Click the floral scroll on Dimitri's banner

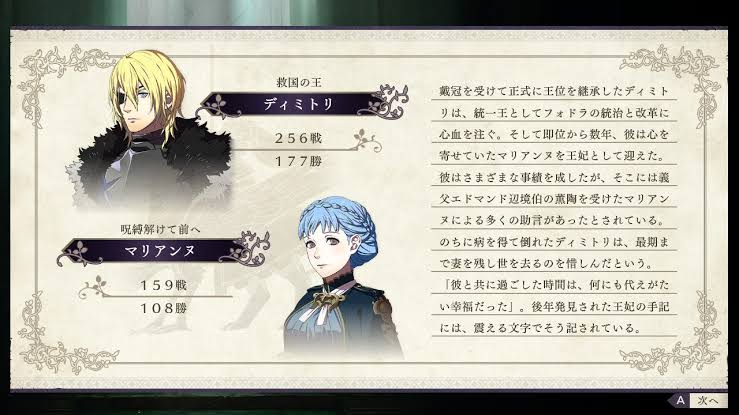pyautogui.click(x=383, y=101)
